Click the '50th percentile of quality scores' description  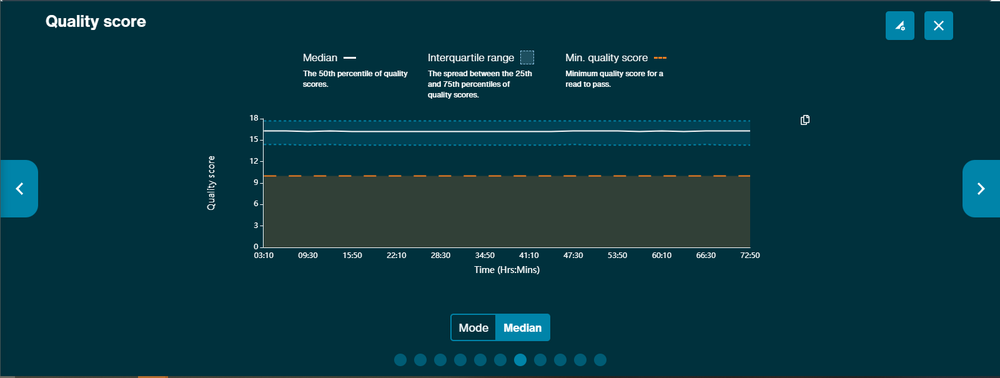tap(355, 79)
